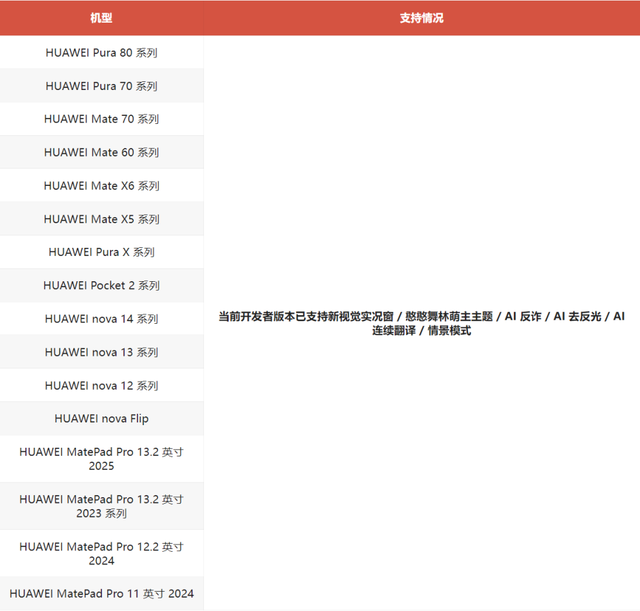Select the HUAWEI Mate 70 系列 row
This screenshot has height=611, width=640.
pyautogui.click(x=101, y=119)
